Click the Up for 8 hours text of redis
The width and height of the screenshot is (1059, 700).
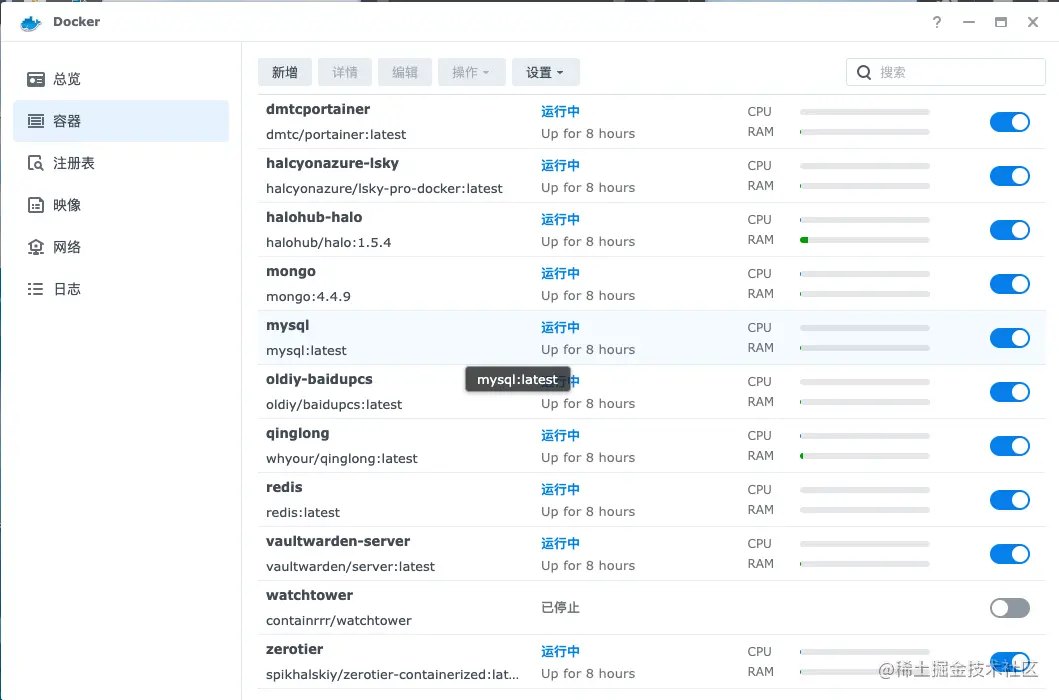point(588,511)
